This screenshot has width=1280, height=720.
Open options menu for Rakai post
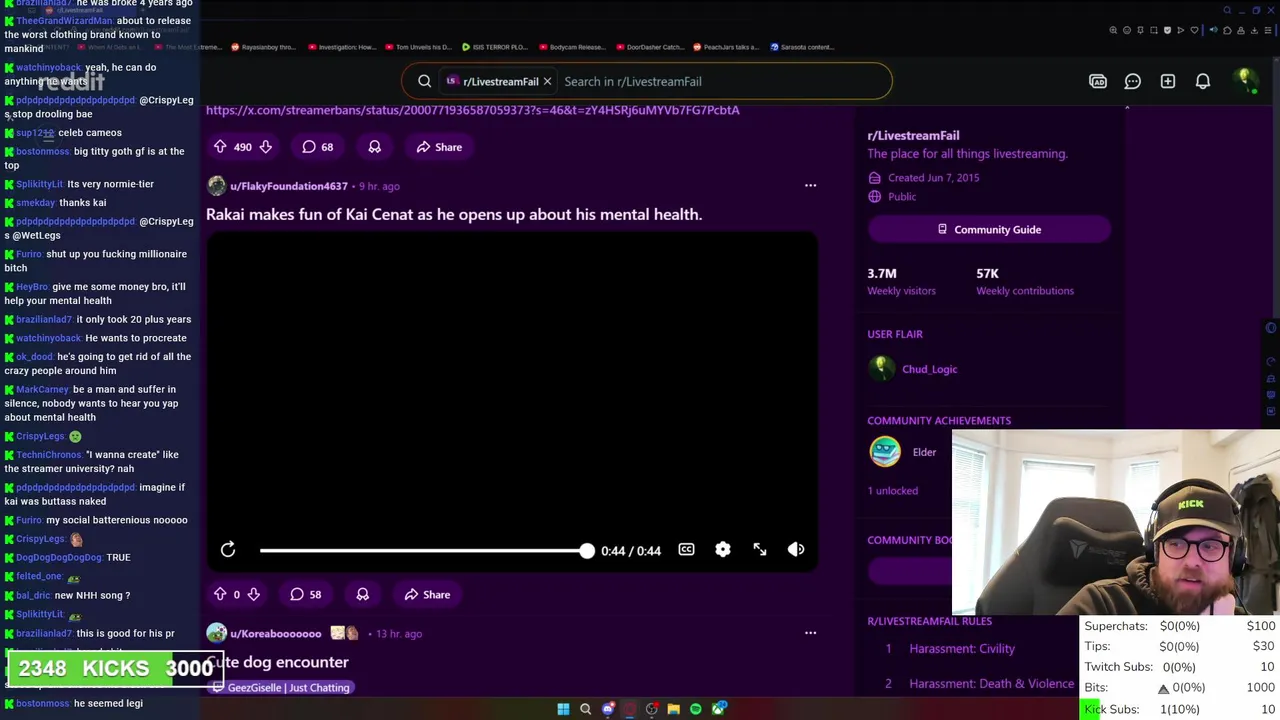point(810,185)
